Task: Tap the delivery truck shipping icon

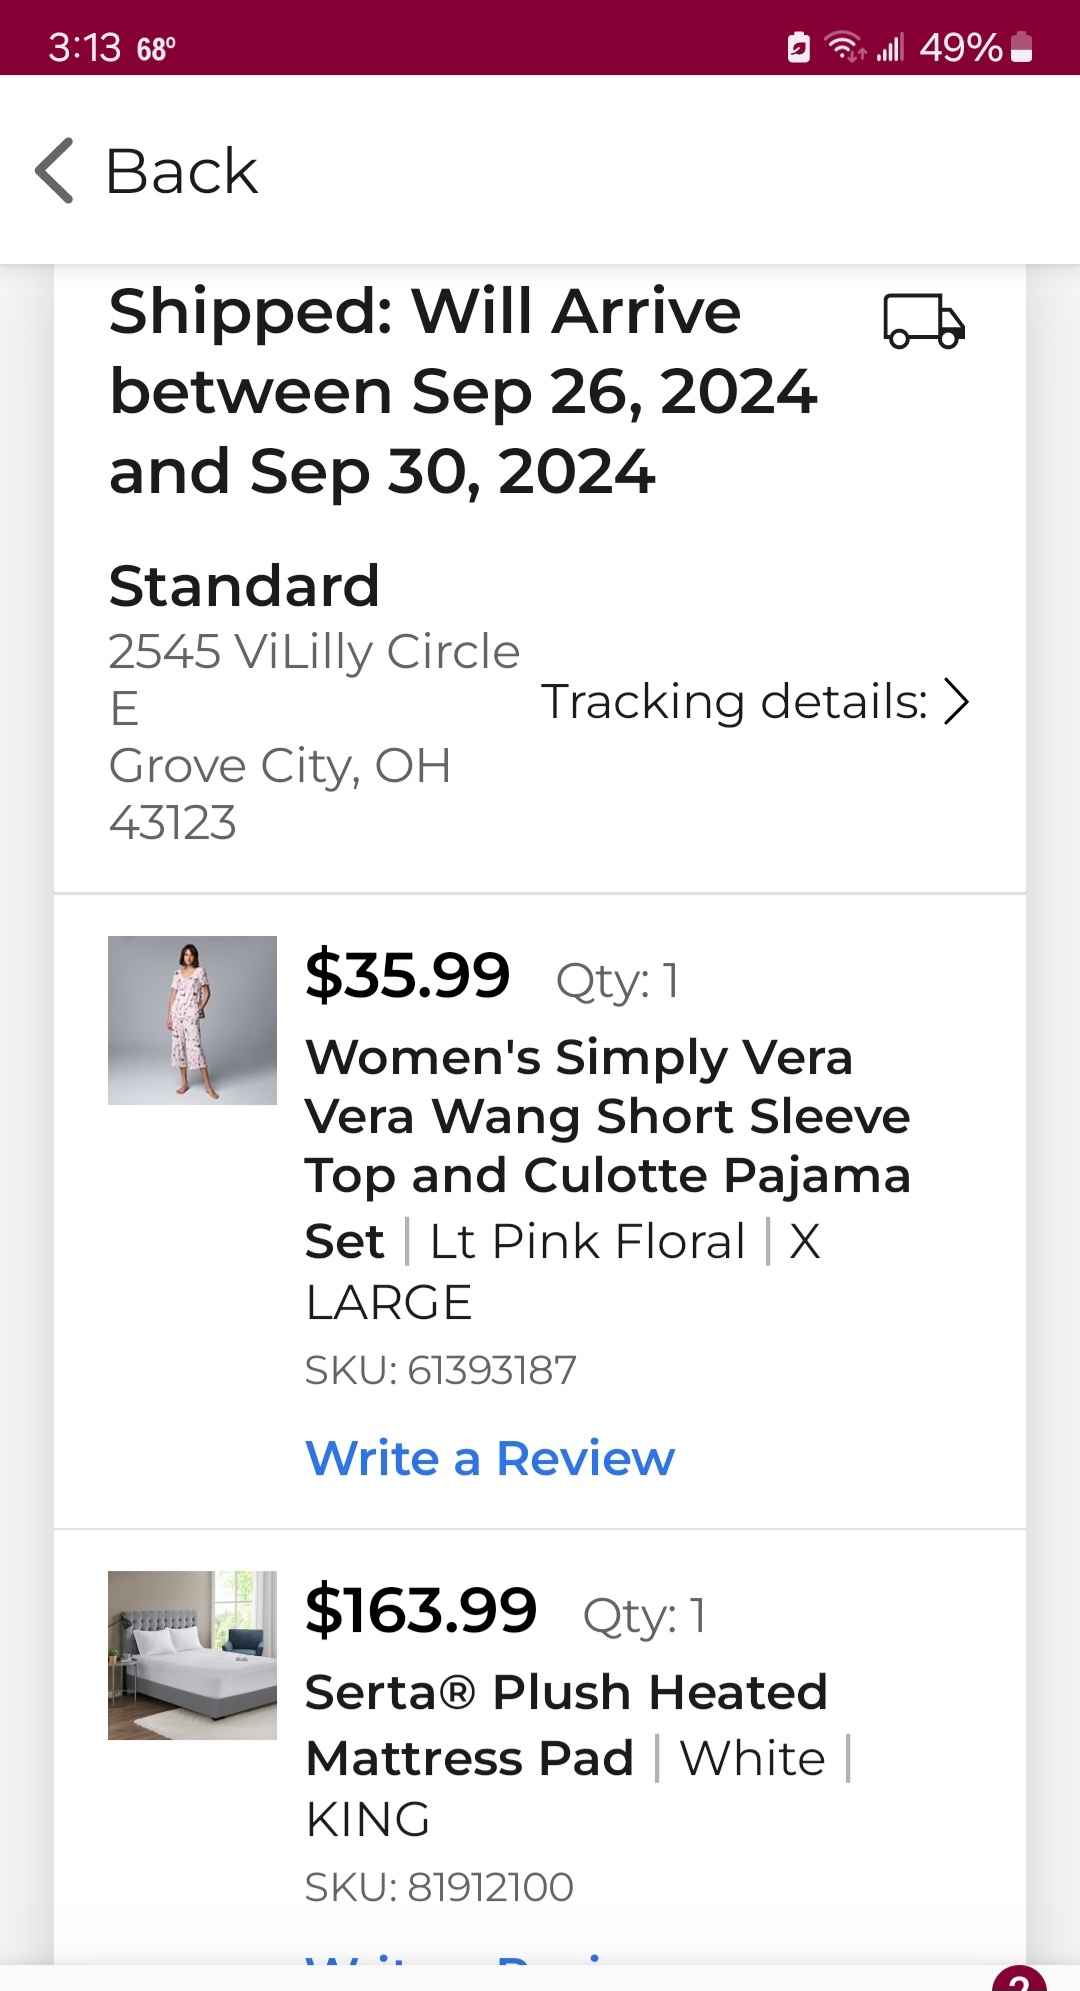Action: tap(924, 321)
